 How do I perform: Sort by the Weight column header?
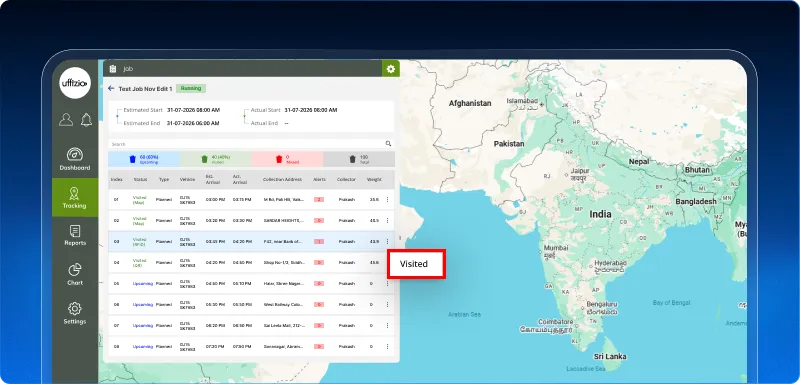pos(374,180)
